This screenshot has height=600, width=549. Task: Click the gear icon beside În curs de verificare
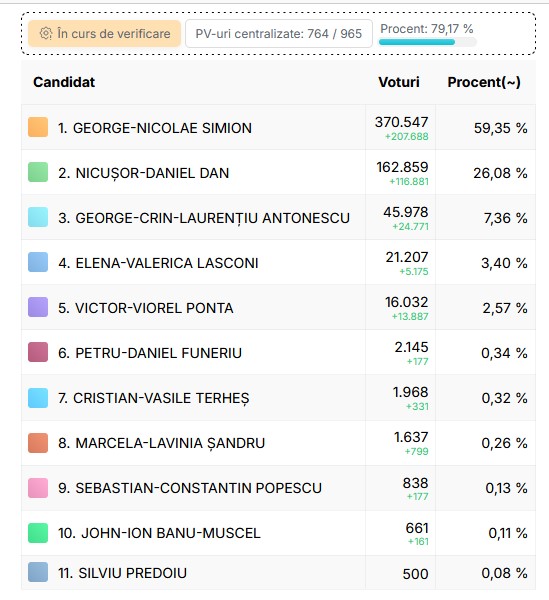pyautogui.click(x=46, y=34)
